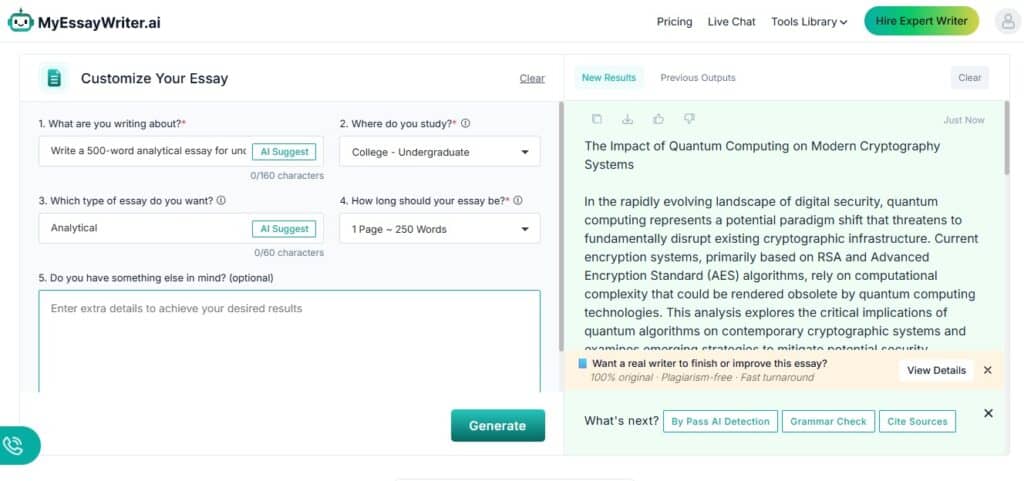Click the Hire Expert Writer button
The height and width of the screenshot is (481, 1024).
click(x=921, y=21)
